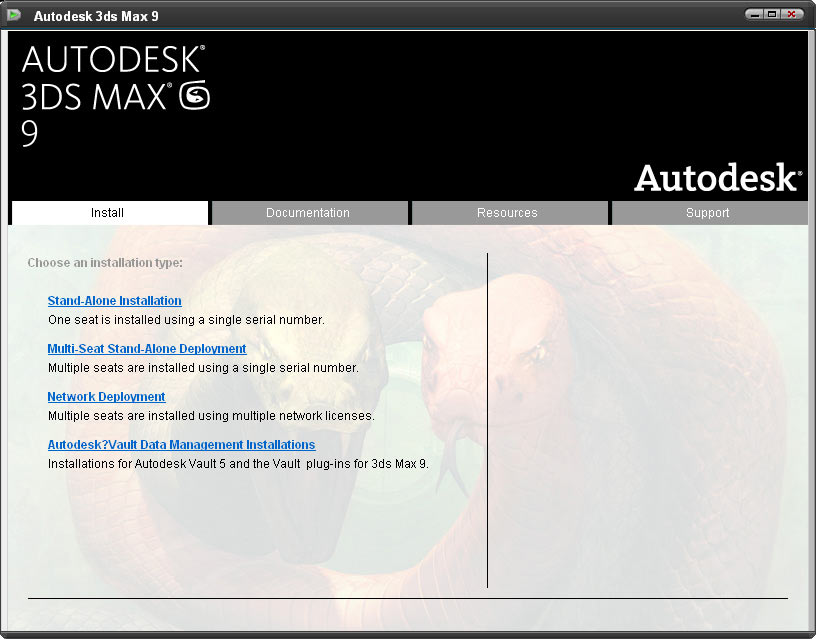Choose Multi-Seat Stand-Alone Deployment link
This screenshot has width=816, height=639.
(x=147, y=349)
